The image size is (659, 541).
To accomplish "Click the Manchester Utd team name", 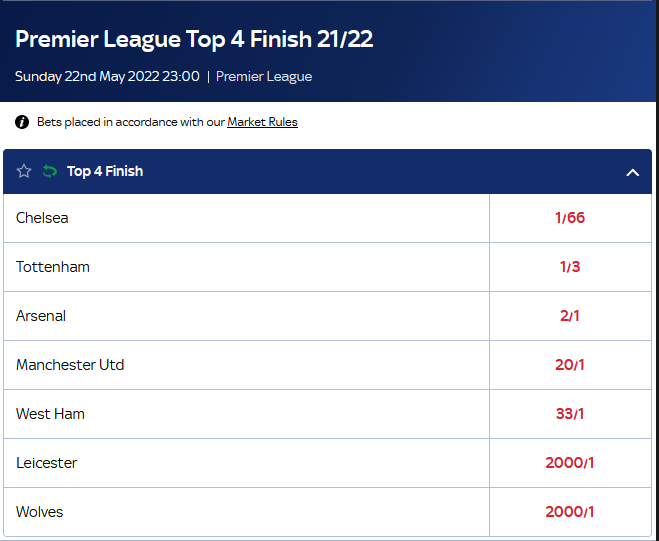I will point(70,365).
